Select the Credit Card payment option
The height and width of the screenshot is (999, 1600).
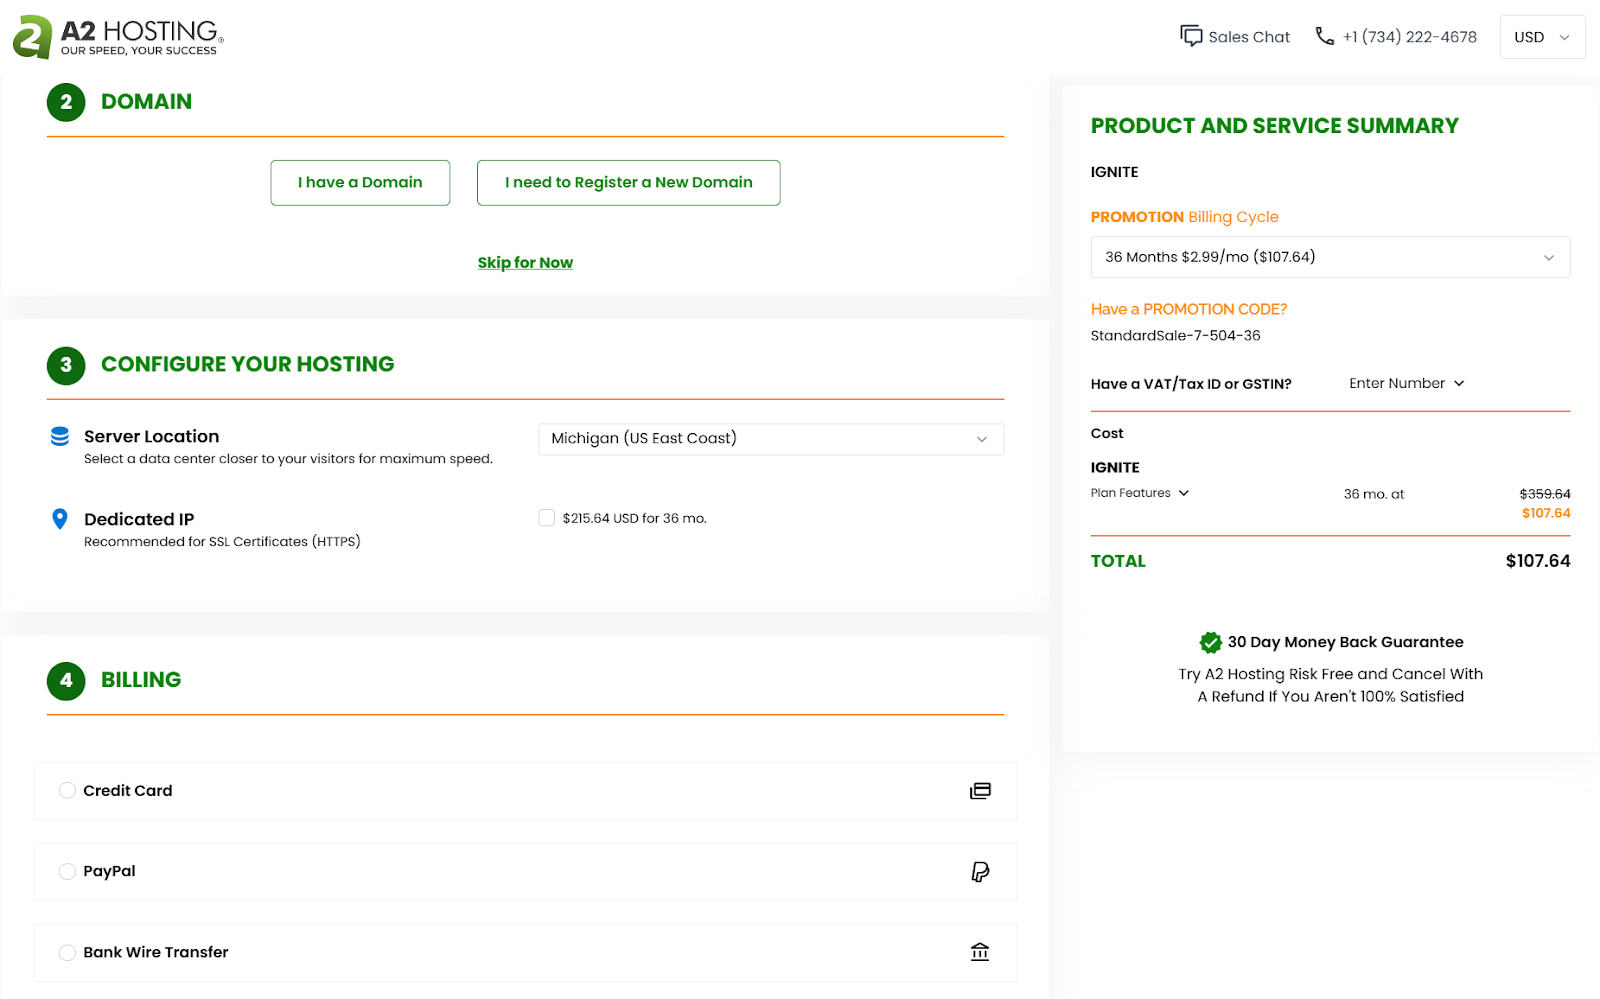[x=67, y=790]
